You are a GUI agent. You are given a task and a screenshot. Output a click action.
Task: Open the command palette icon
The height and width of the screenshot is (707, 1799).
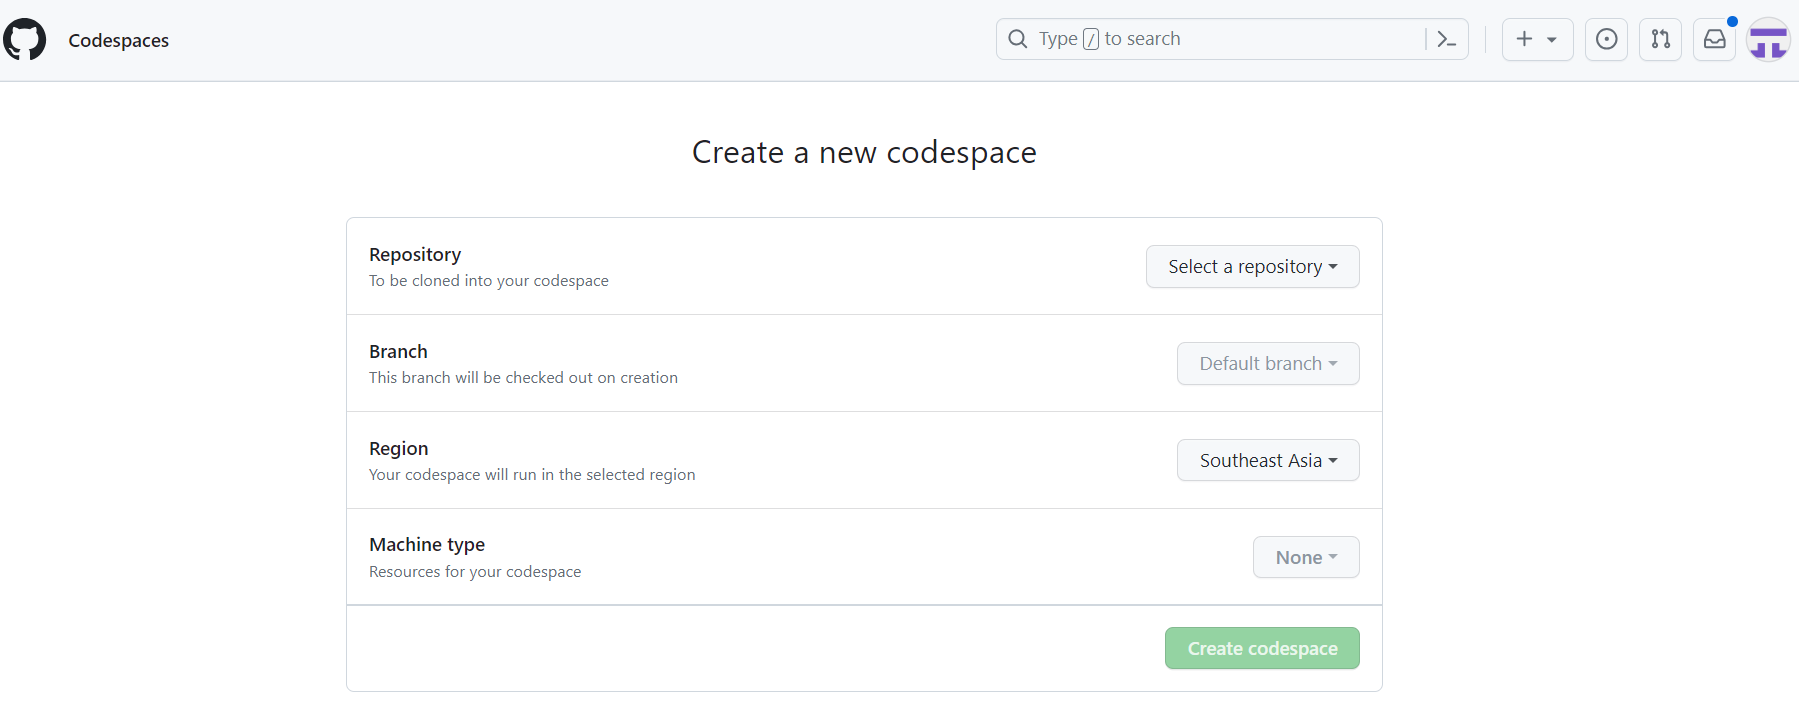(1446, 39)
